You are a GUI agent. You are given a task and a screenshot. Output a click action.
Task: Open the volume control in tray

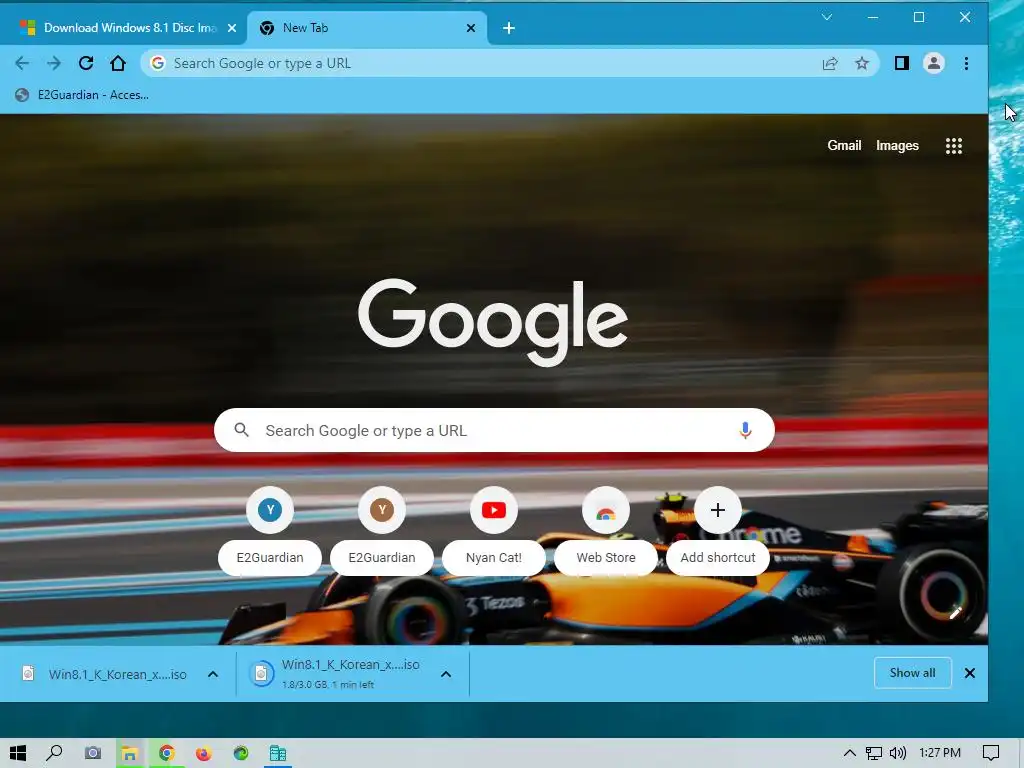(898, 753)
